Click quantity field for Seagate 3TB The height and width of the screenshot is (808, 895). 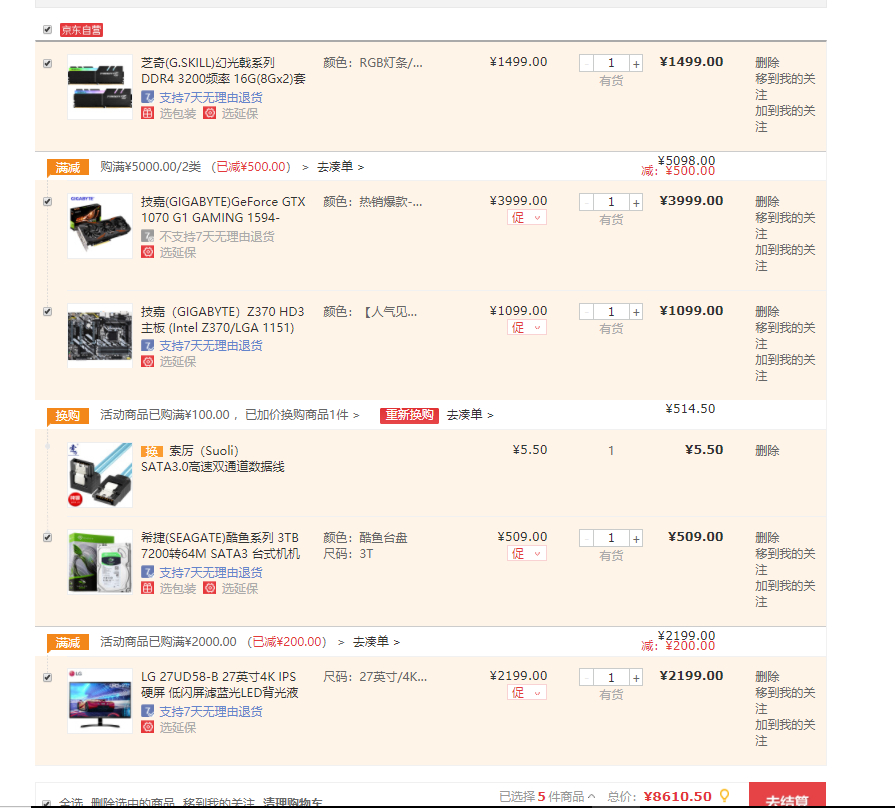point(611,538)
